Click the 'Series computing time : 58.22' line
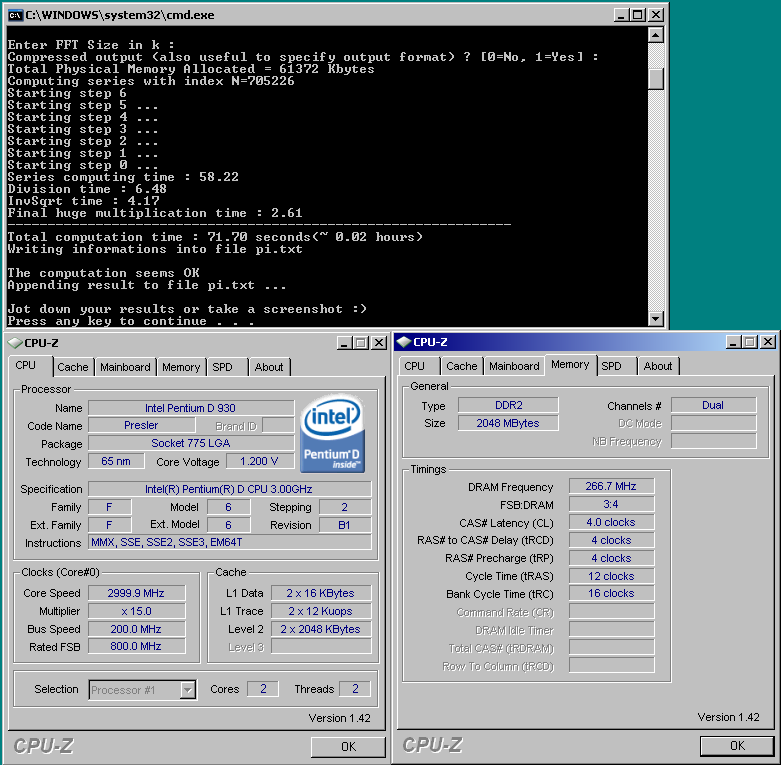 click(123, 177)
